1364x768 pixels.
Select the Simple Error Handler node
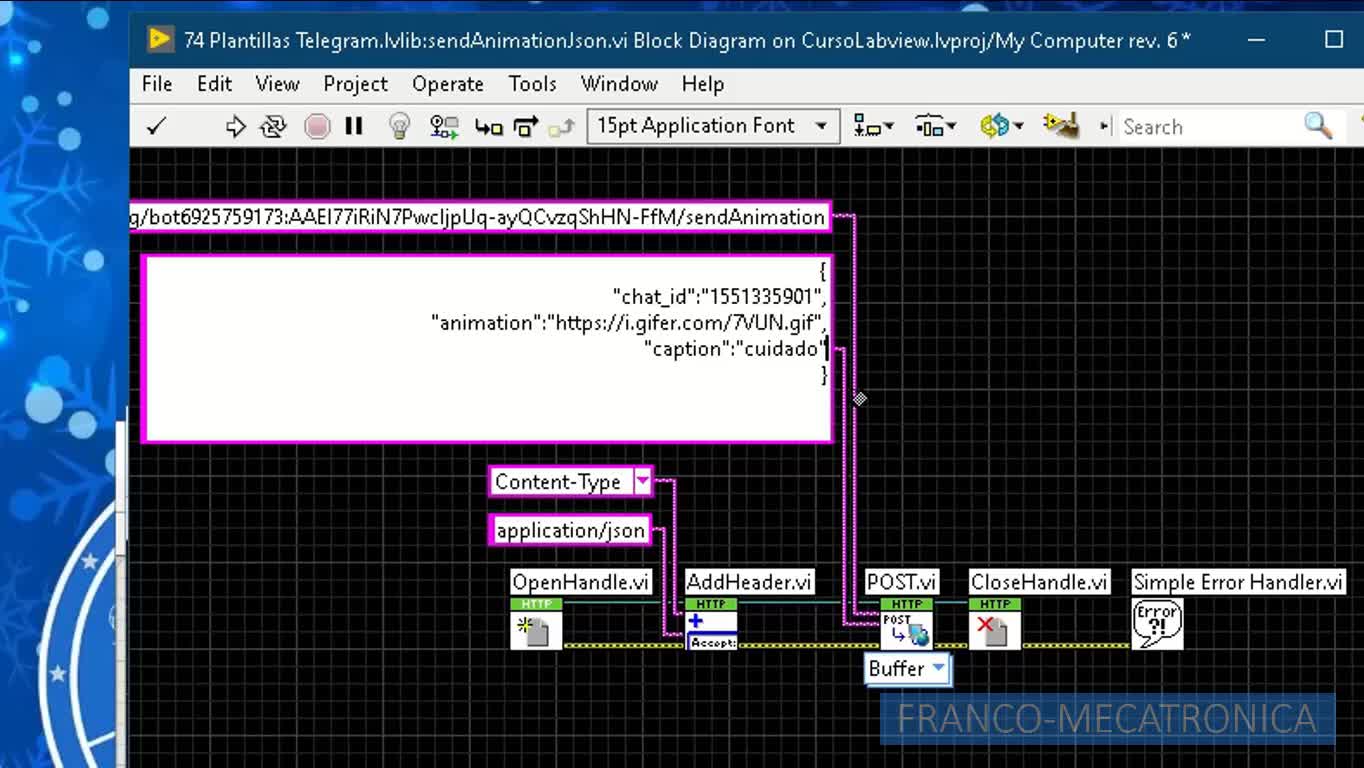1157,625
